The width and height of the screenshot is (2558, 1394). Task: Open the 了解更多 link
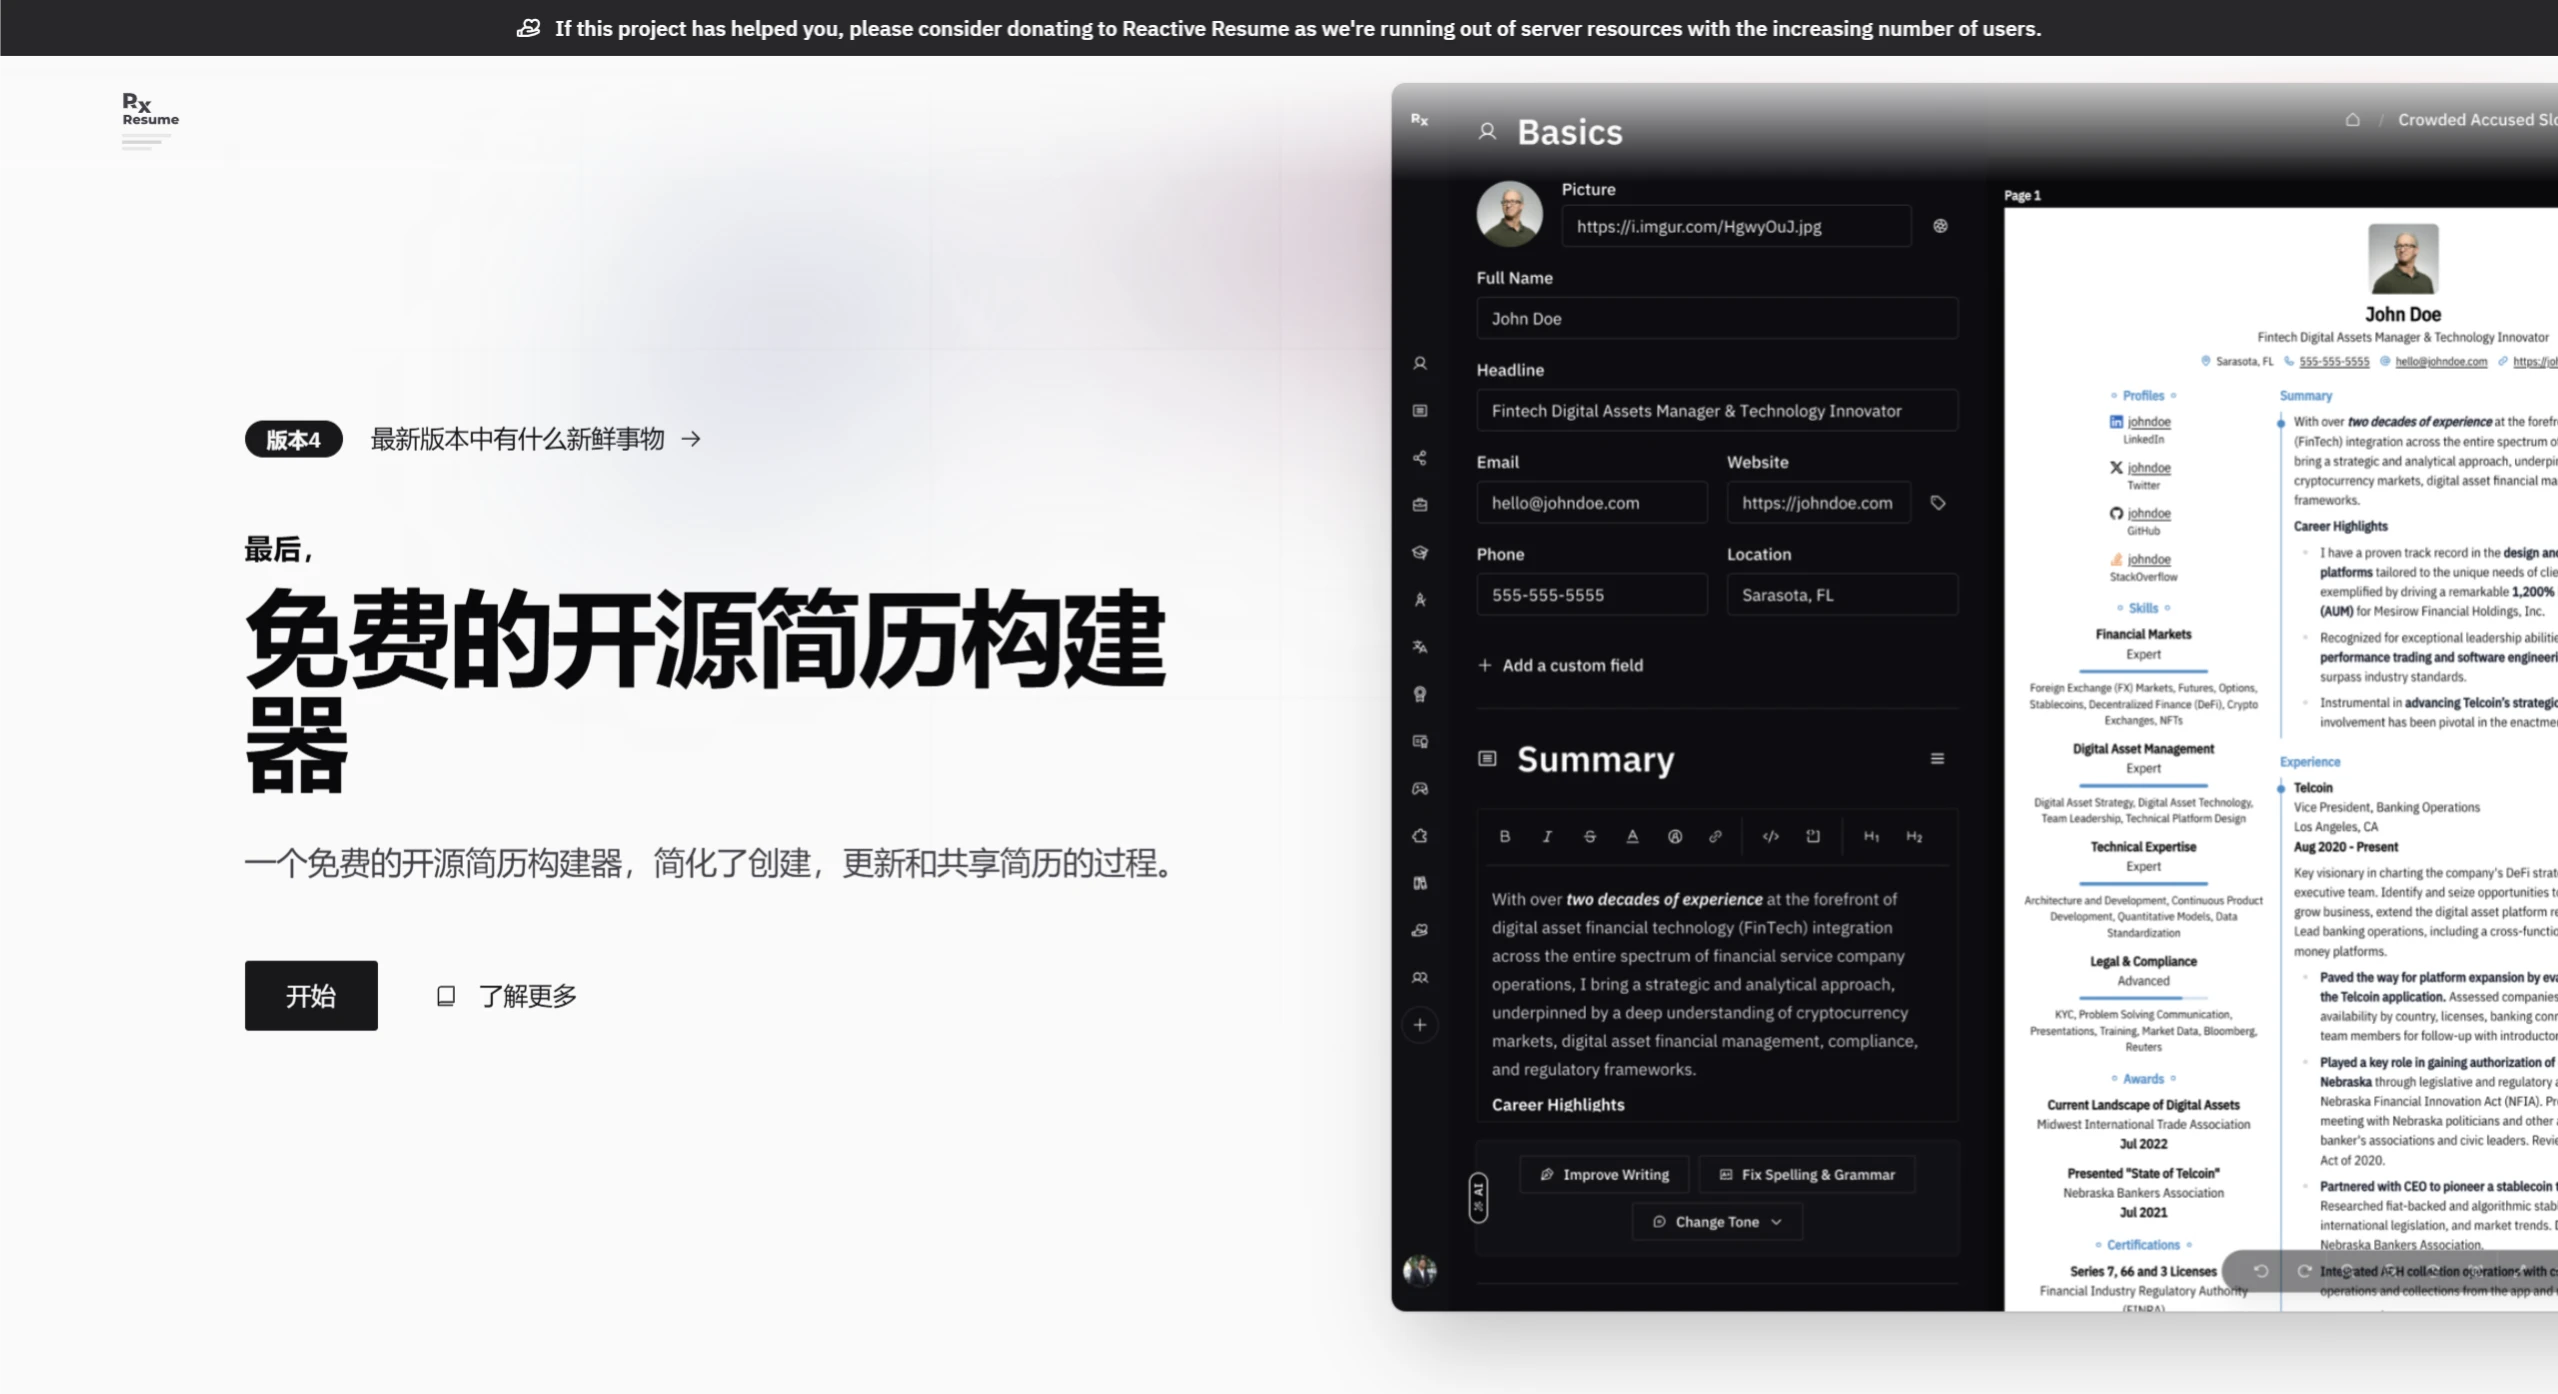[507, 996]
